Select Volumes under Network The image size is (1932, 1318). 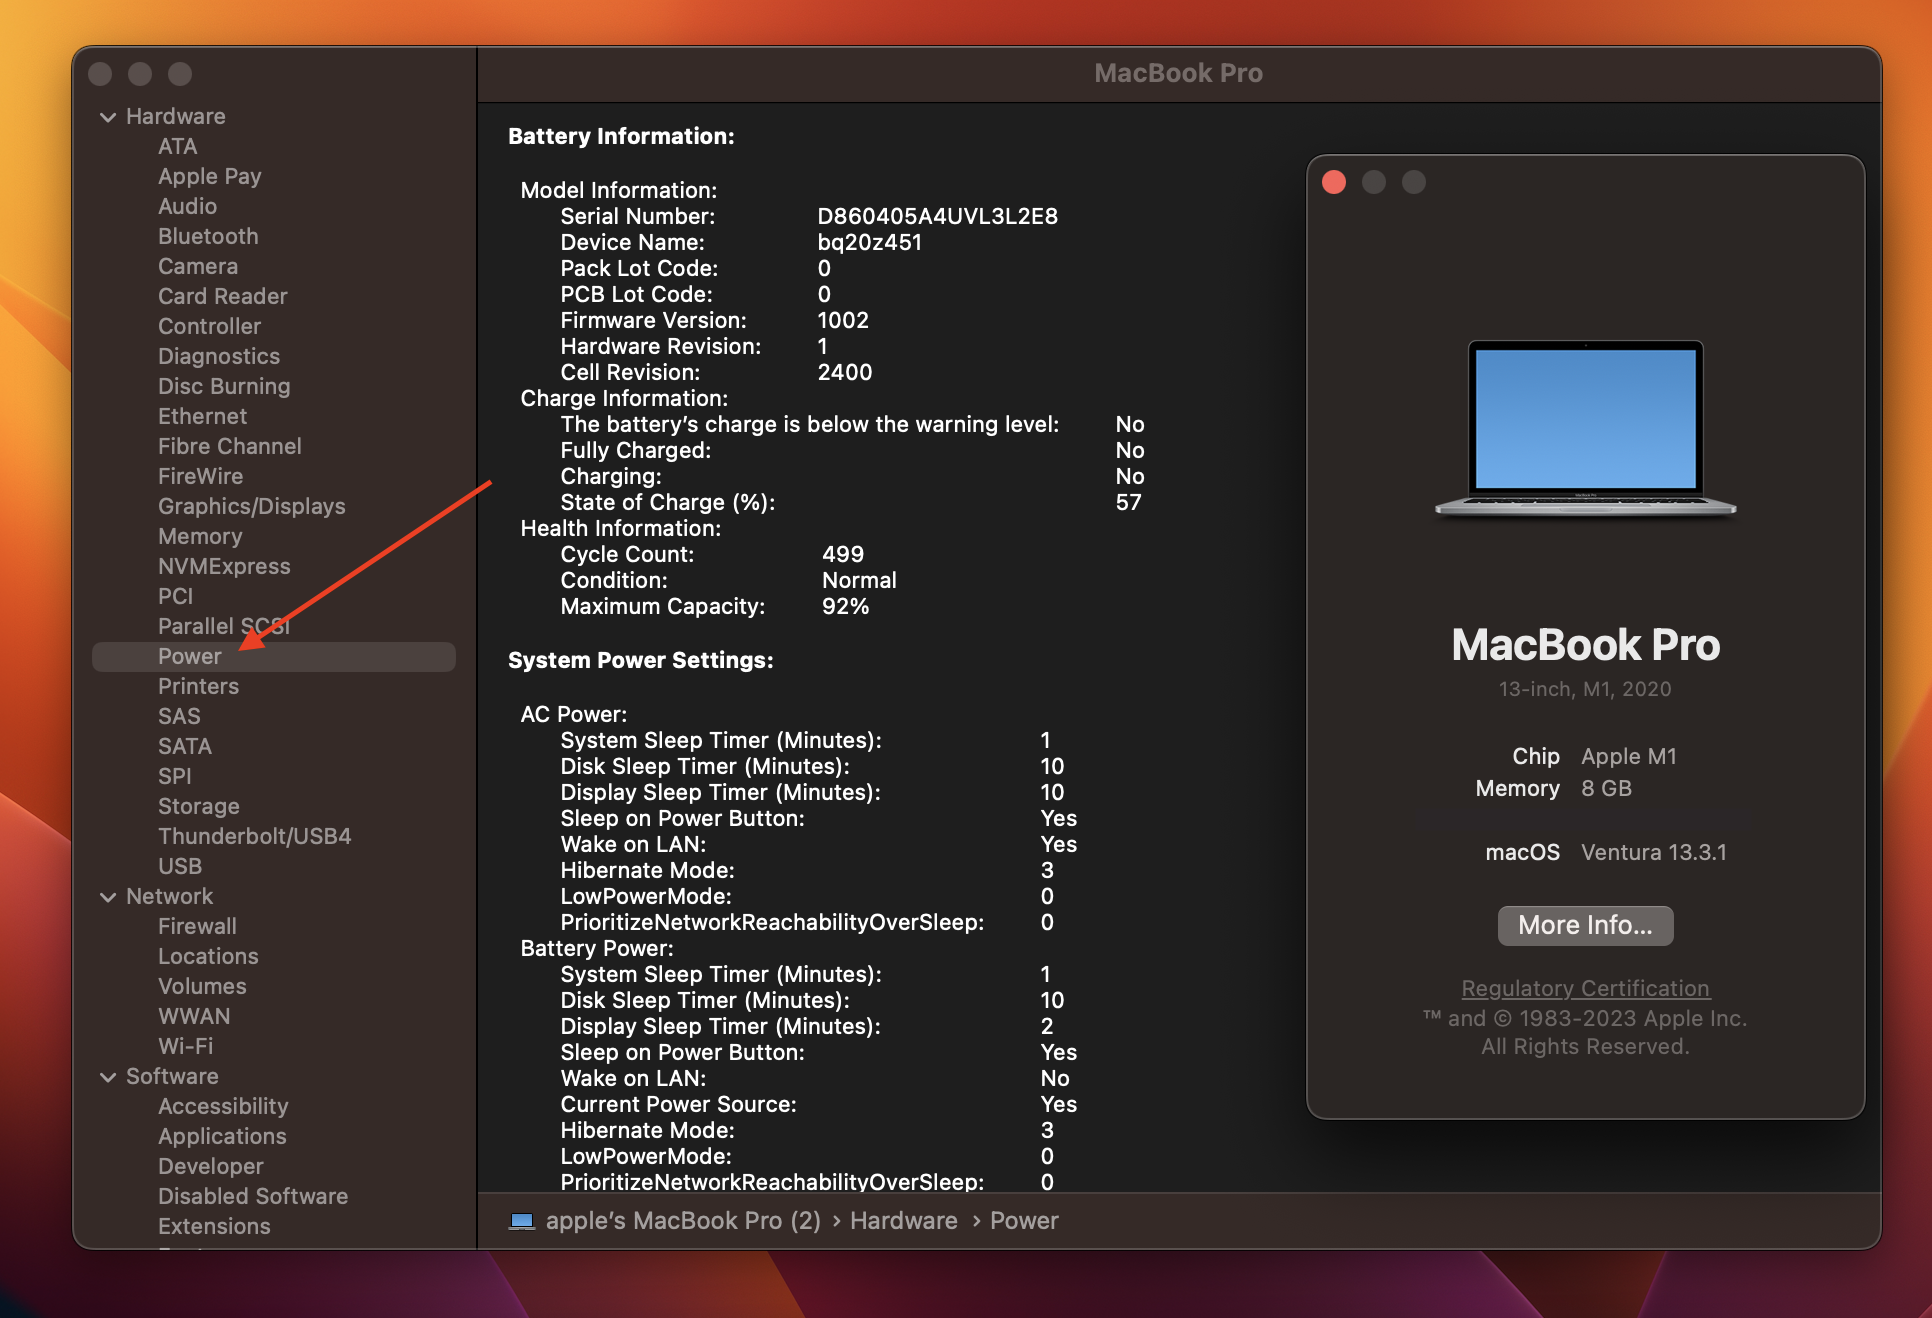coord(202,986)
